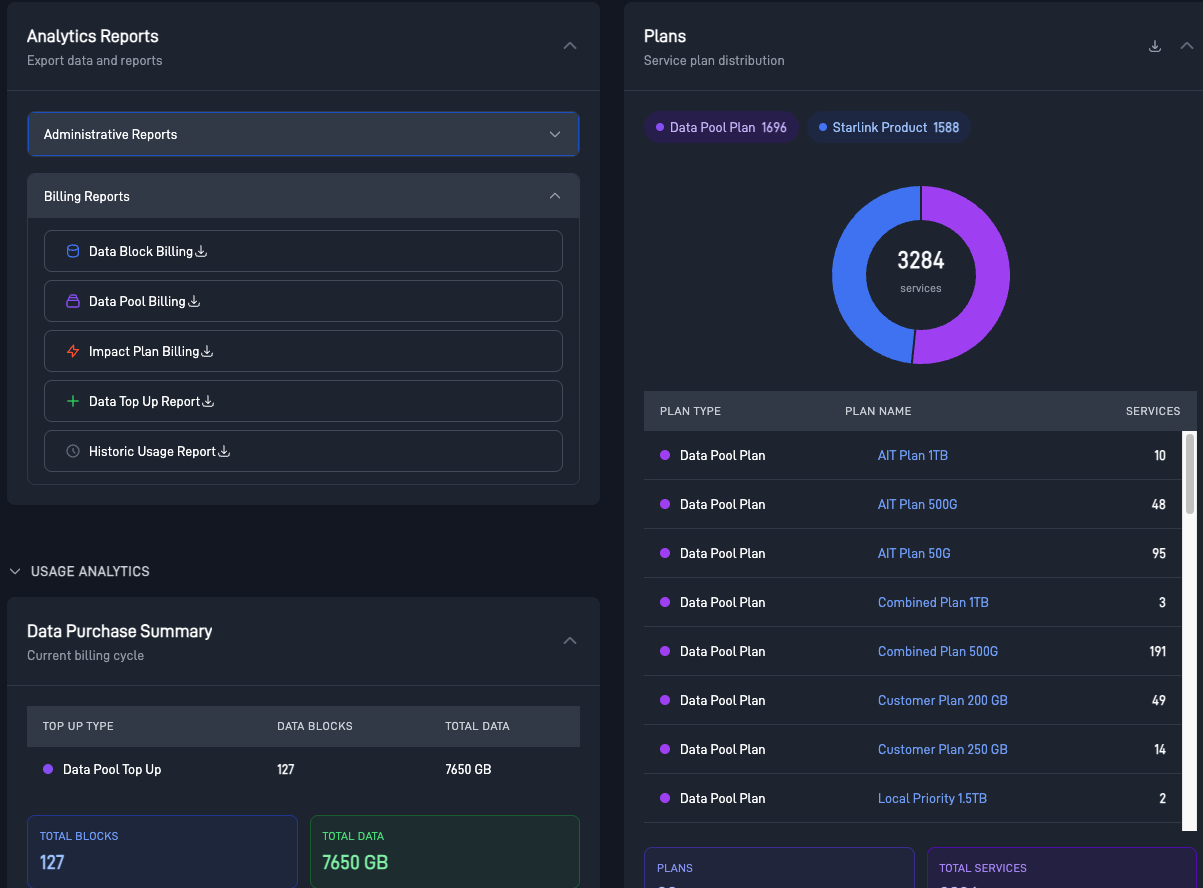This screenshot has width=1203, height=888.
Task: Open the Combined Plan 1TB link
Action: (x=933, y=602)
